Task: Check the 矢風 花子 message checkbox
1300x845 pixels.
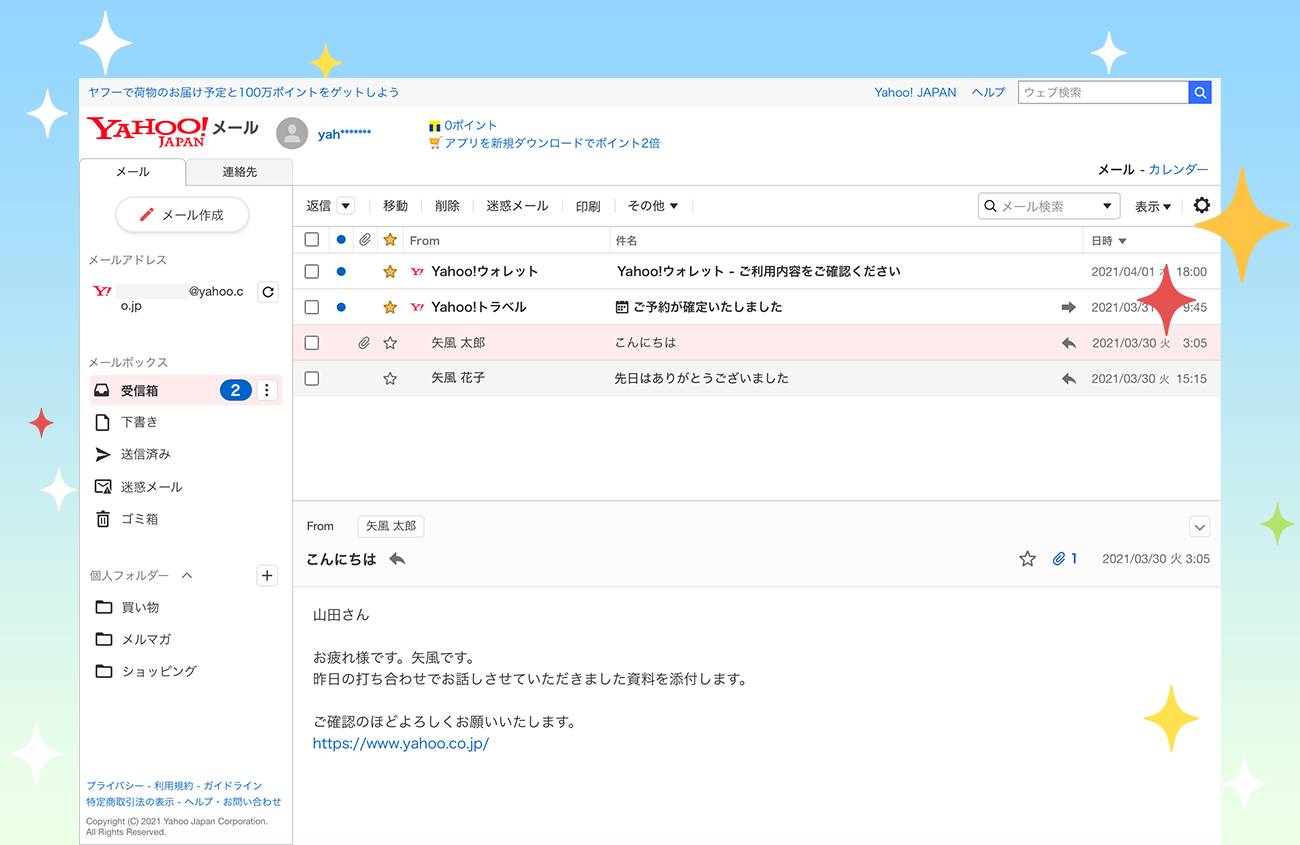Action: point(312,379)
